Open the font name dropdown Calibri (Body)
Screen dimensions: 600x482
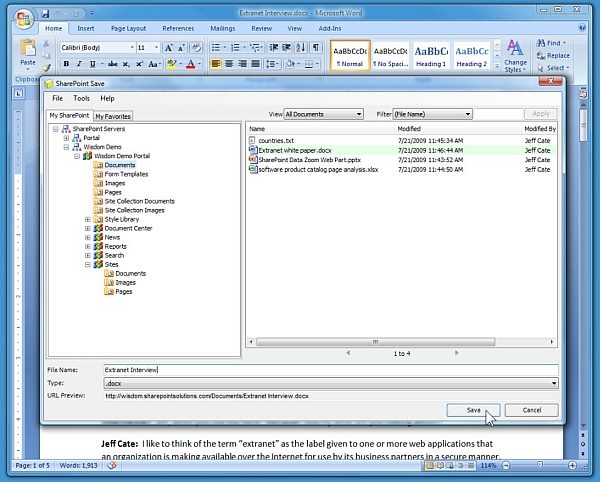(132, 47)
